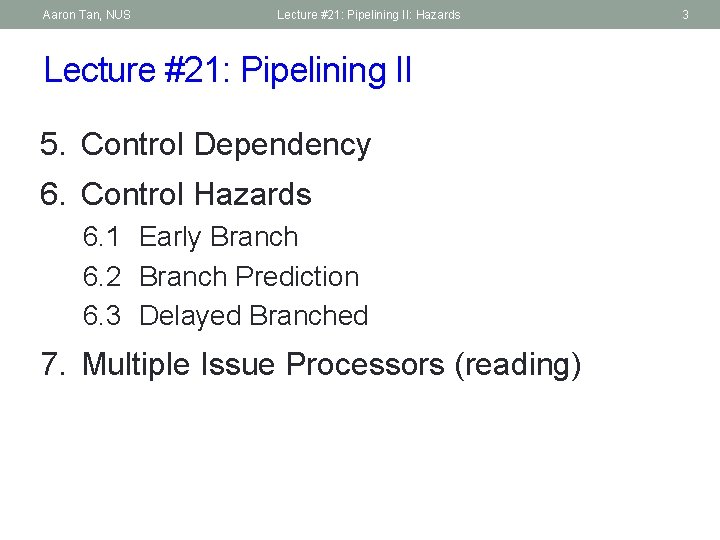
Task: Click the slide title 'Lecture #21: Pipelining II'
Action: 228,70
